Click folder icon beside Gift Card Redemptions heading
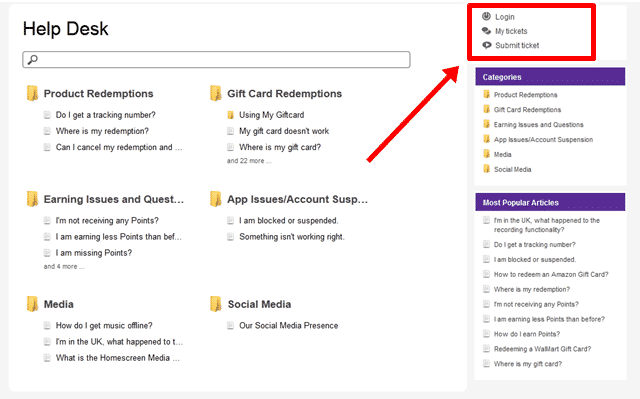 216,93
